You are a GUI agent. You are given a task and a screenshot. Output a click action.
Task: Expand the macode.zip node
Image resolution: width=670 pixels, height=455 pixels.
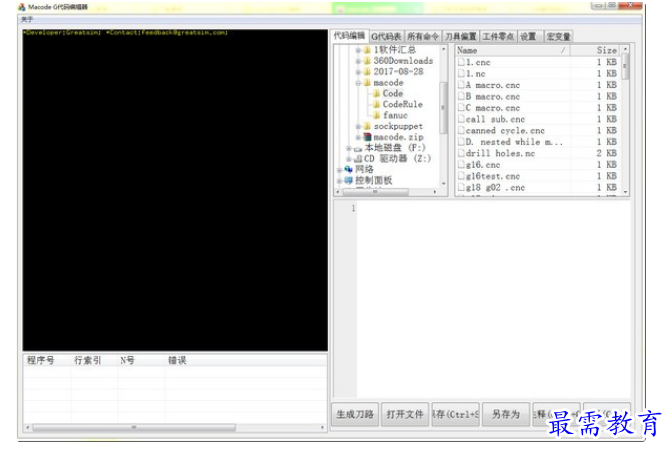coord(358,138)
